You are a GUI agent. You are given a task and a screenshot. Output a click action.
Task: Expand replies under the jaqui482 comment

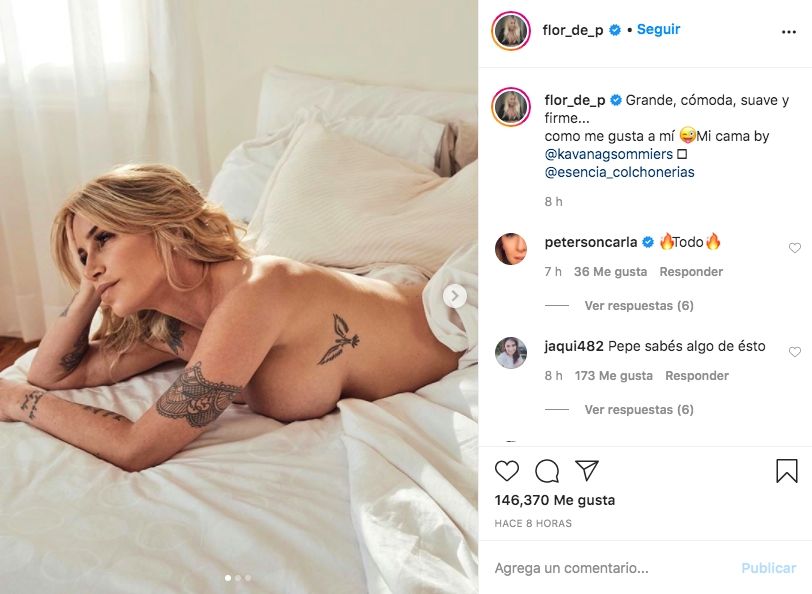point(639,410)
